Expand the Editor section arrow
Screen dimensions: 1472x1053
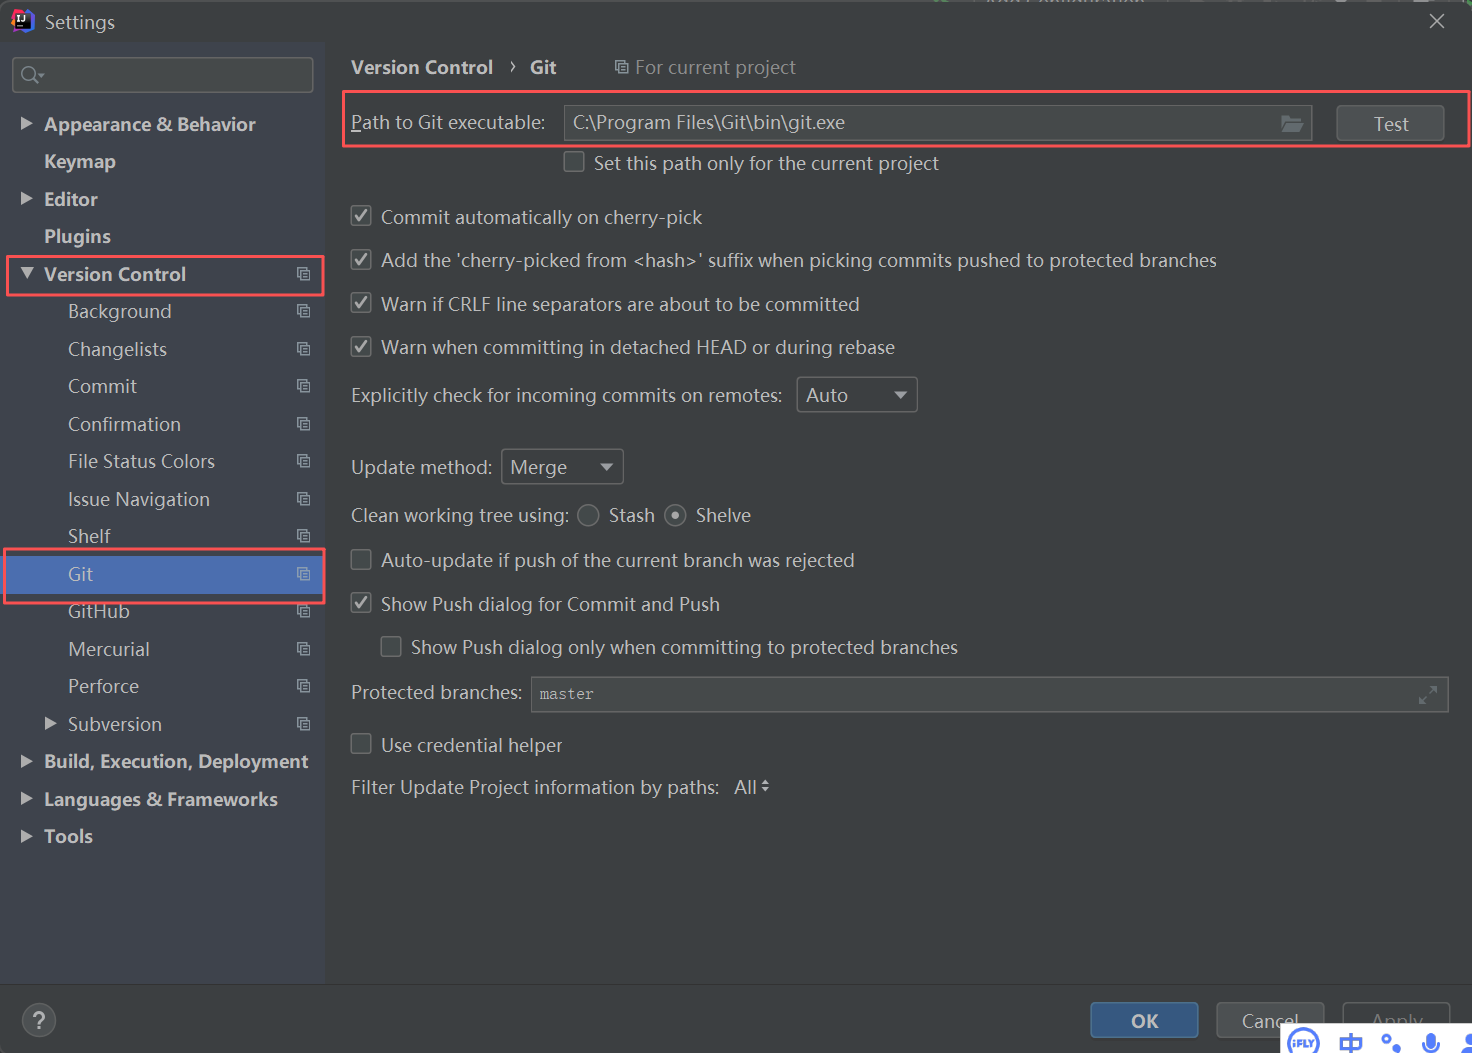[x=27, y=198]
